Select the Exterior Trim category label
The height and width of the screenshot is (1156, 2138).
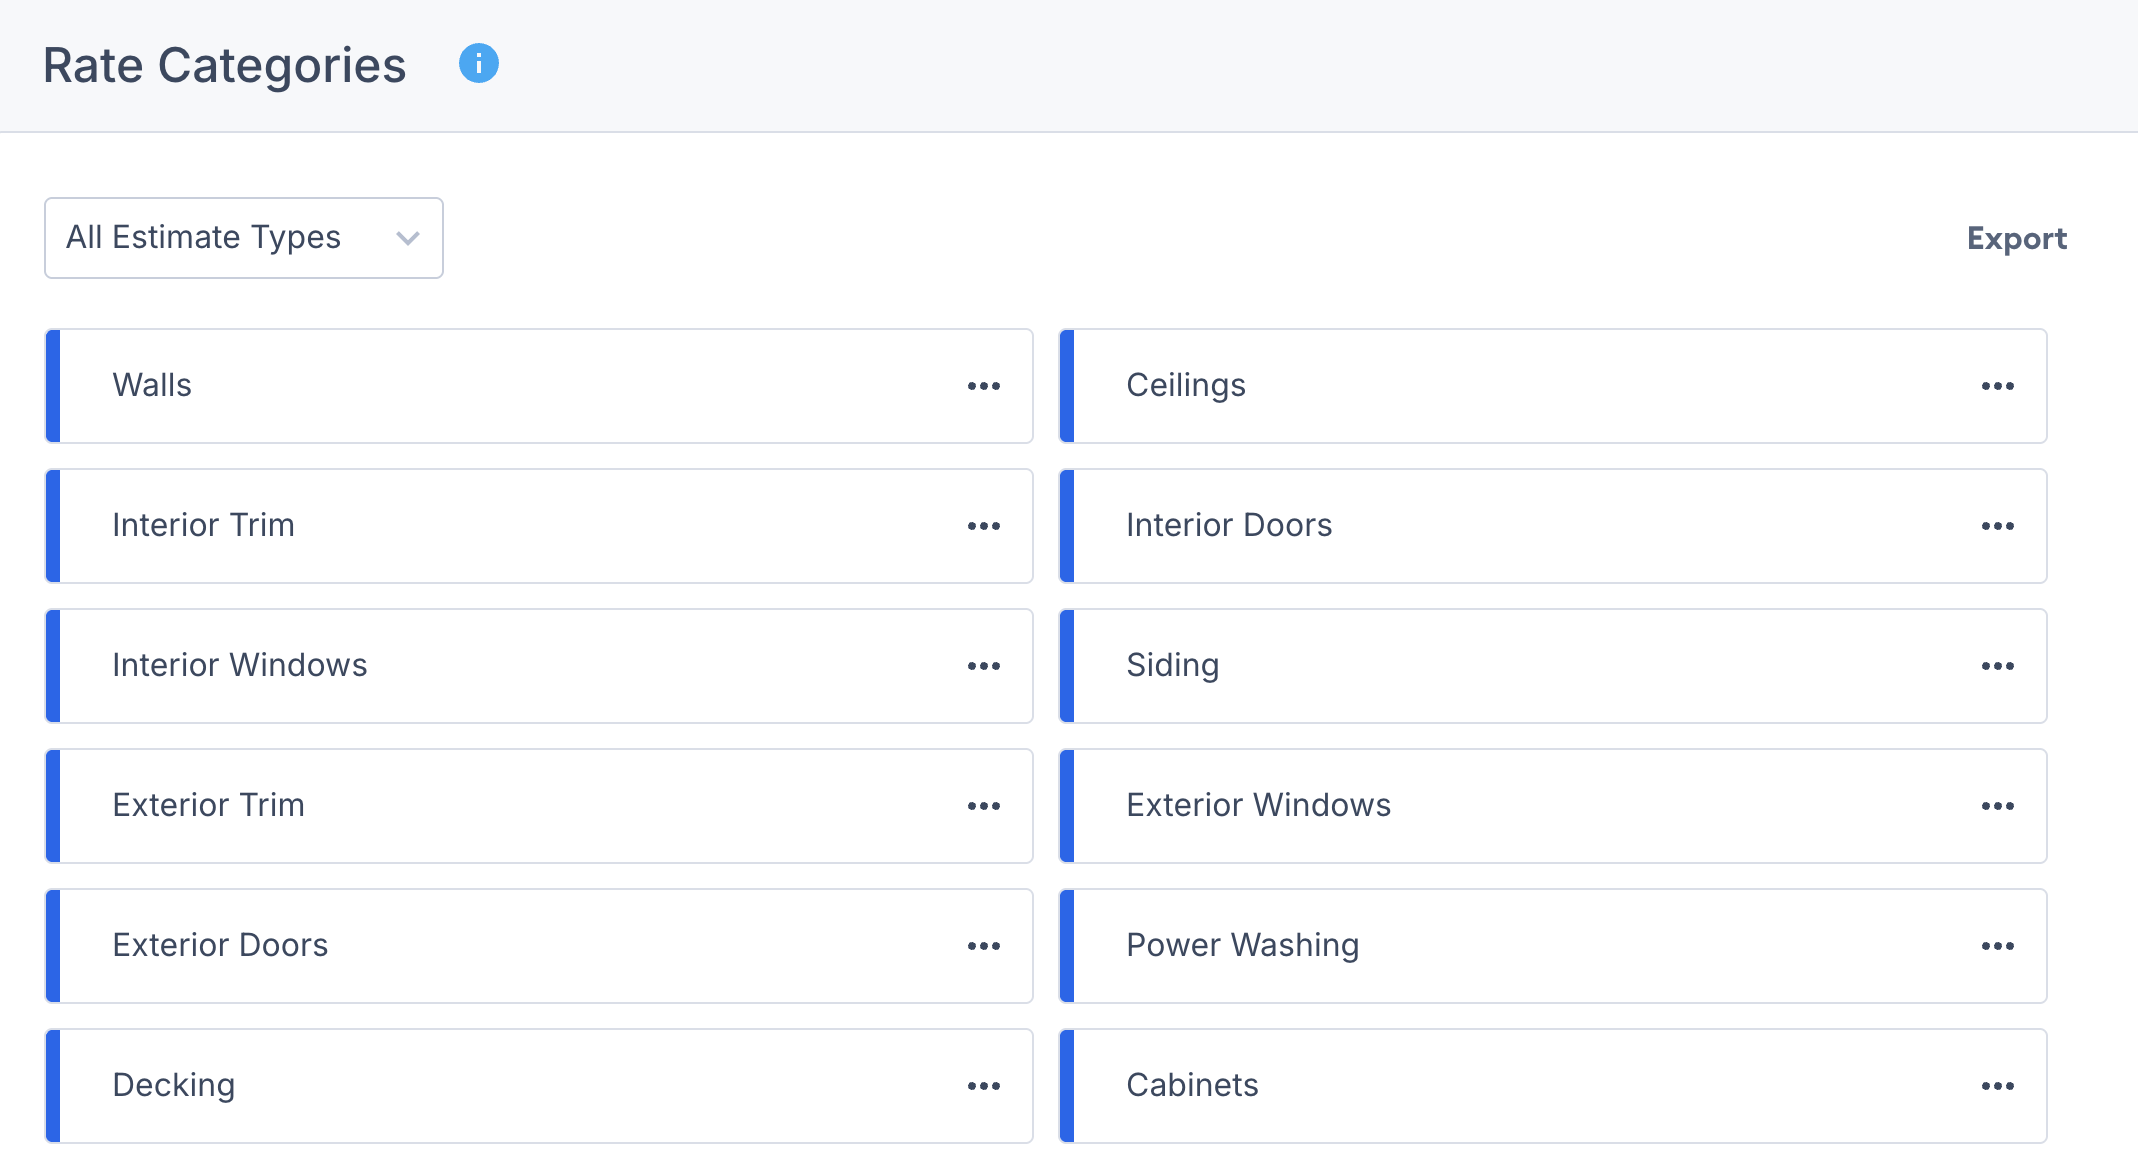click(x=208, y=805)
